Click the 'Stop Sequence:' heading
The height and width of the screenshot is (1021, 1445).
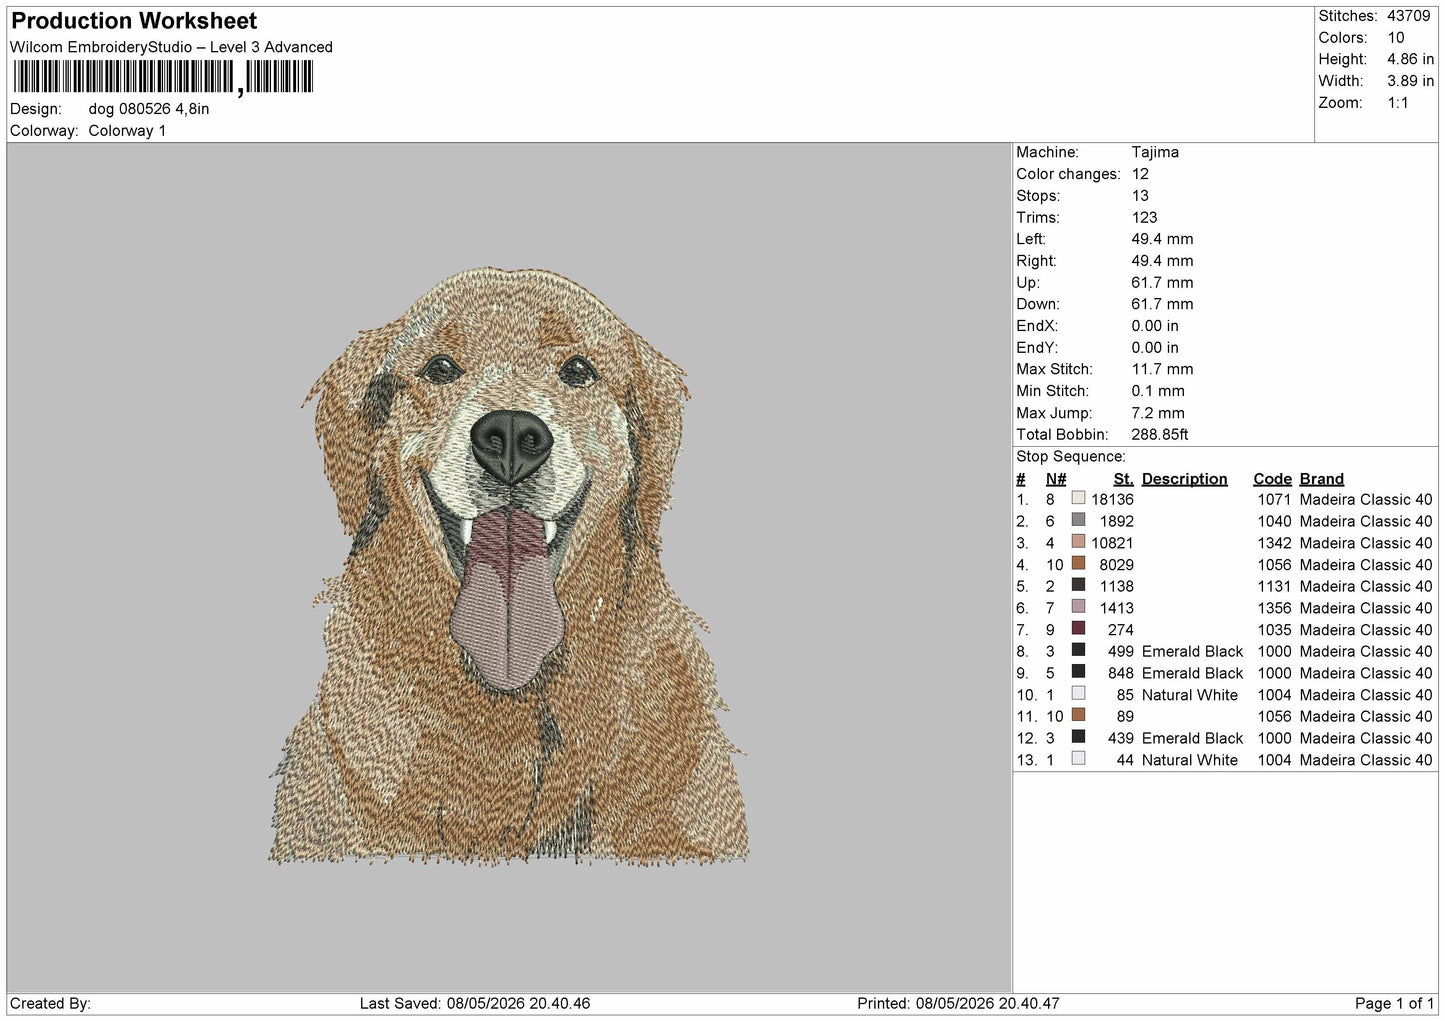(x=1071, y=457)
